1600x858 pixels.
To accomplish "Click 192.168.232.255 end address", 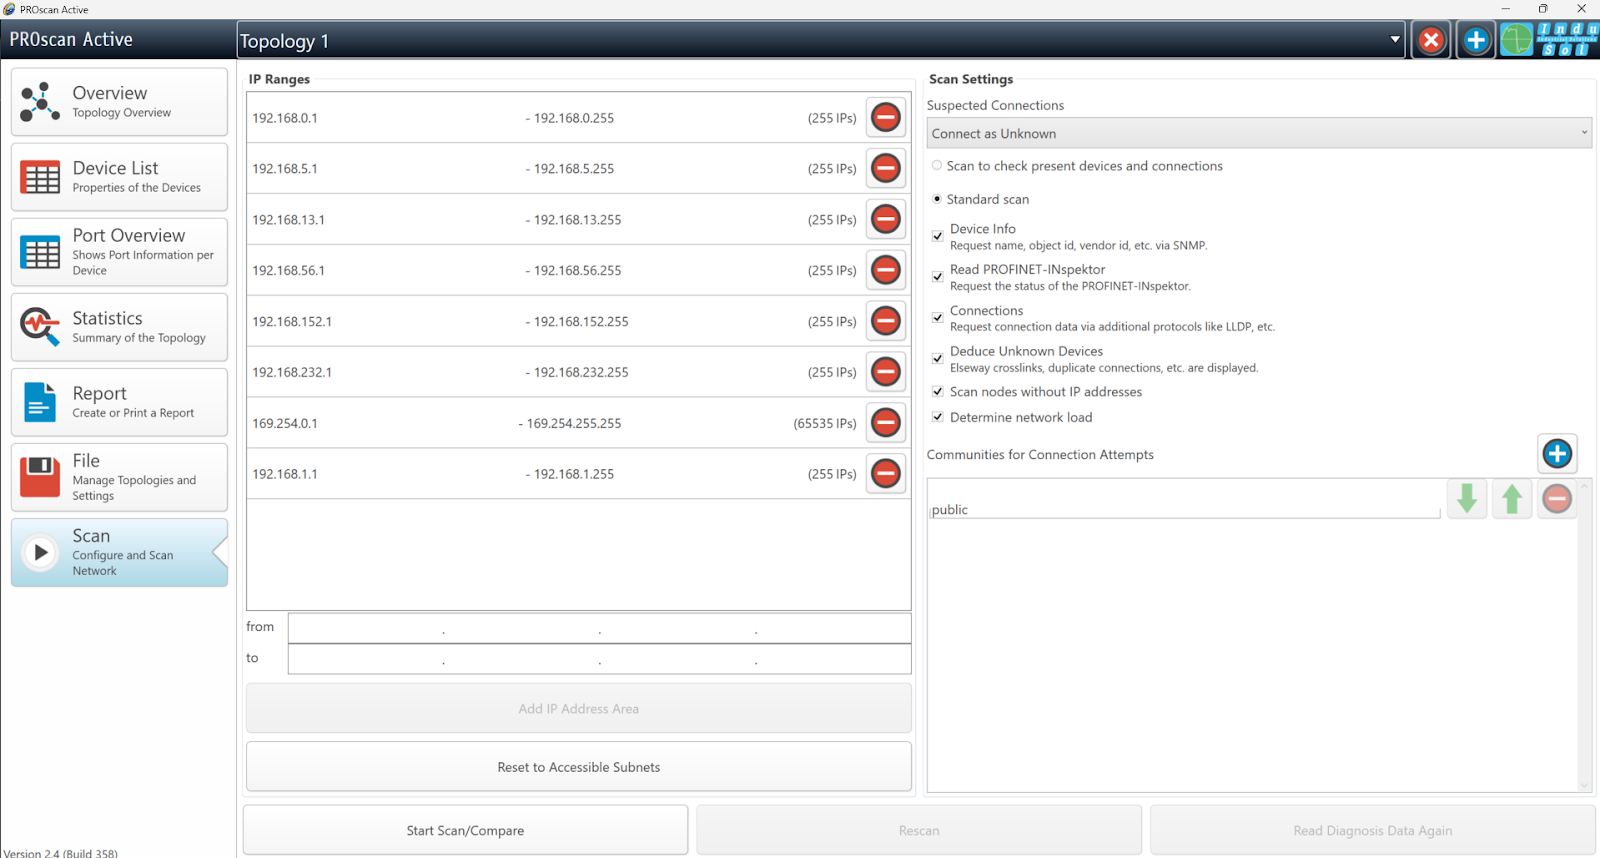I will coord(581,372).
